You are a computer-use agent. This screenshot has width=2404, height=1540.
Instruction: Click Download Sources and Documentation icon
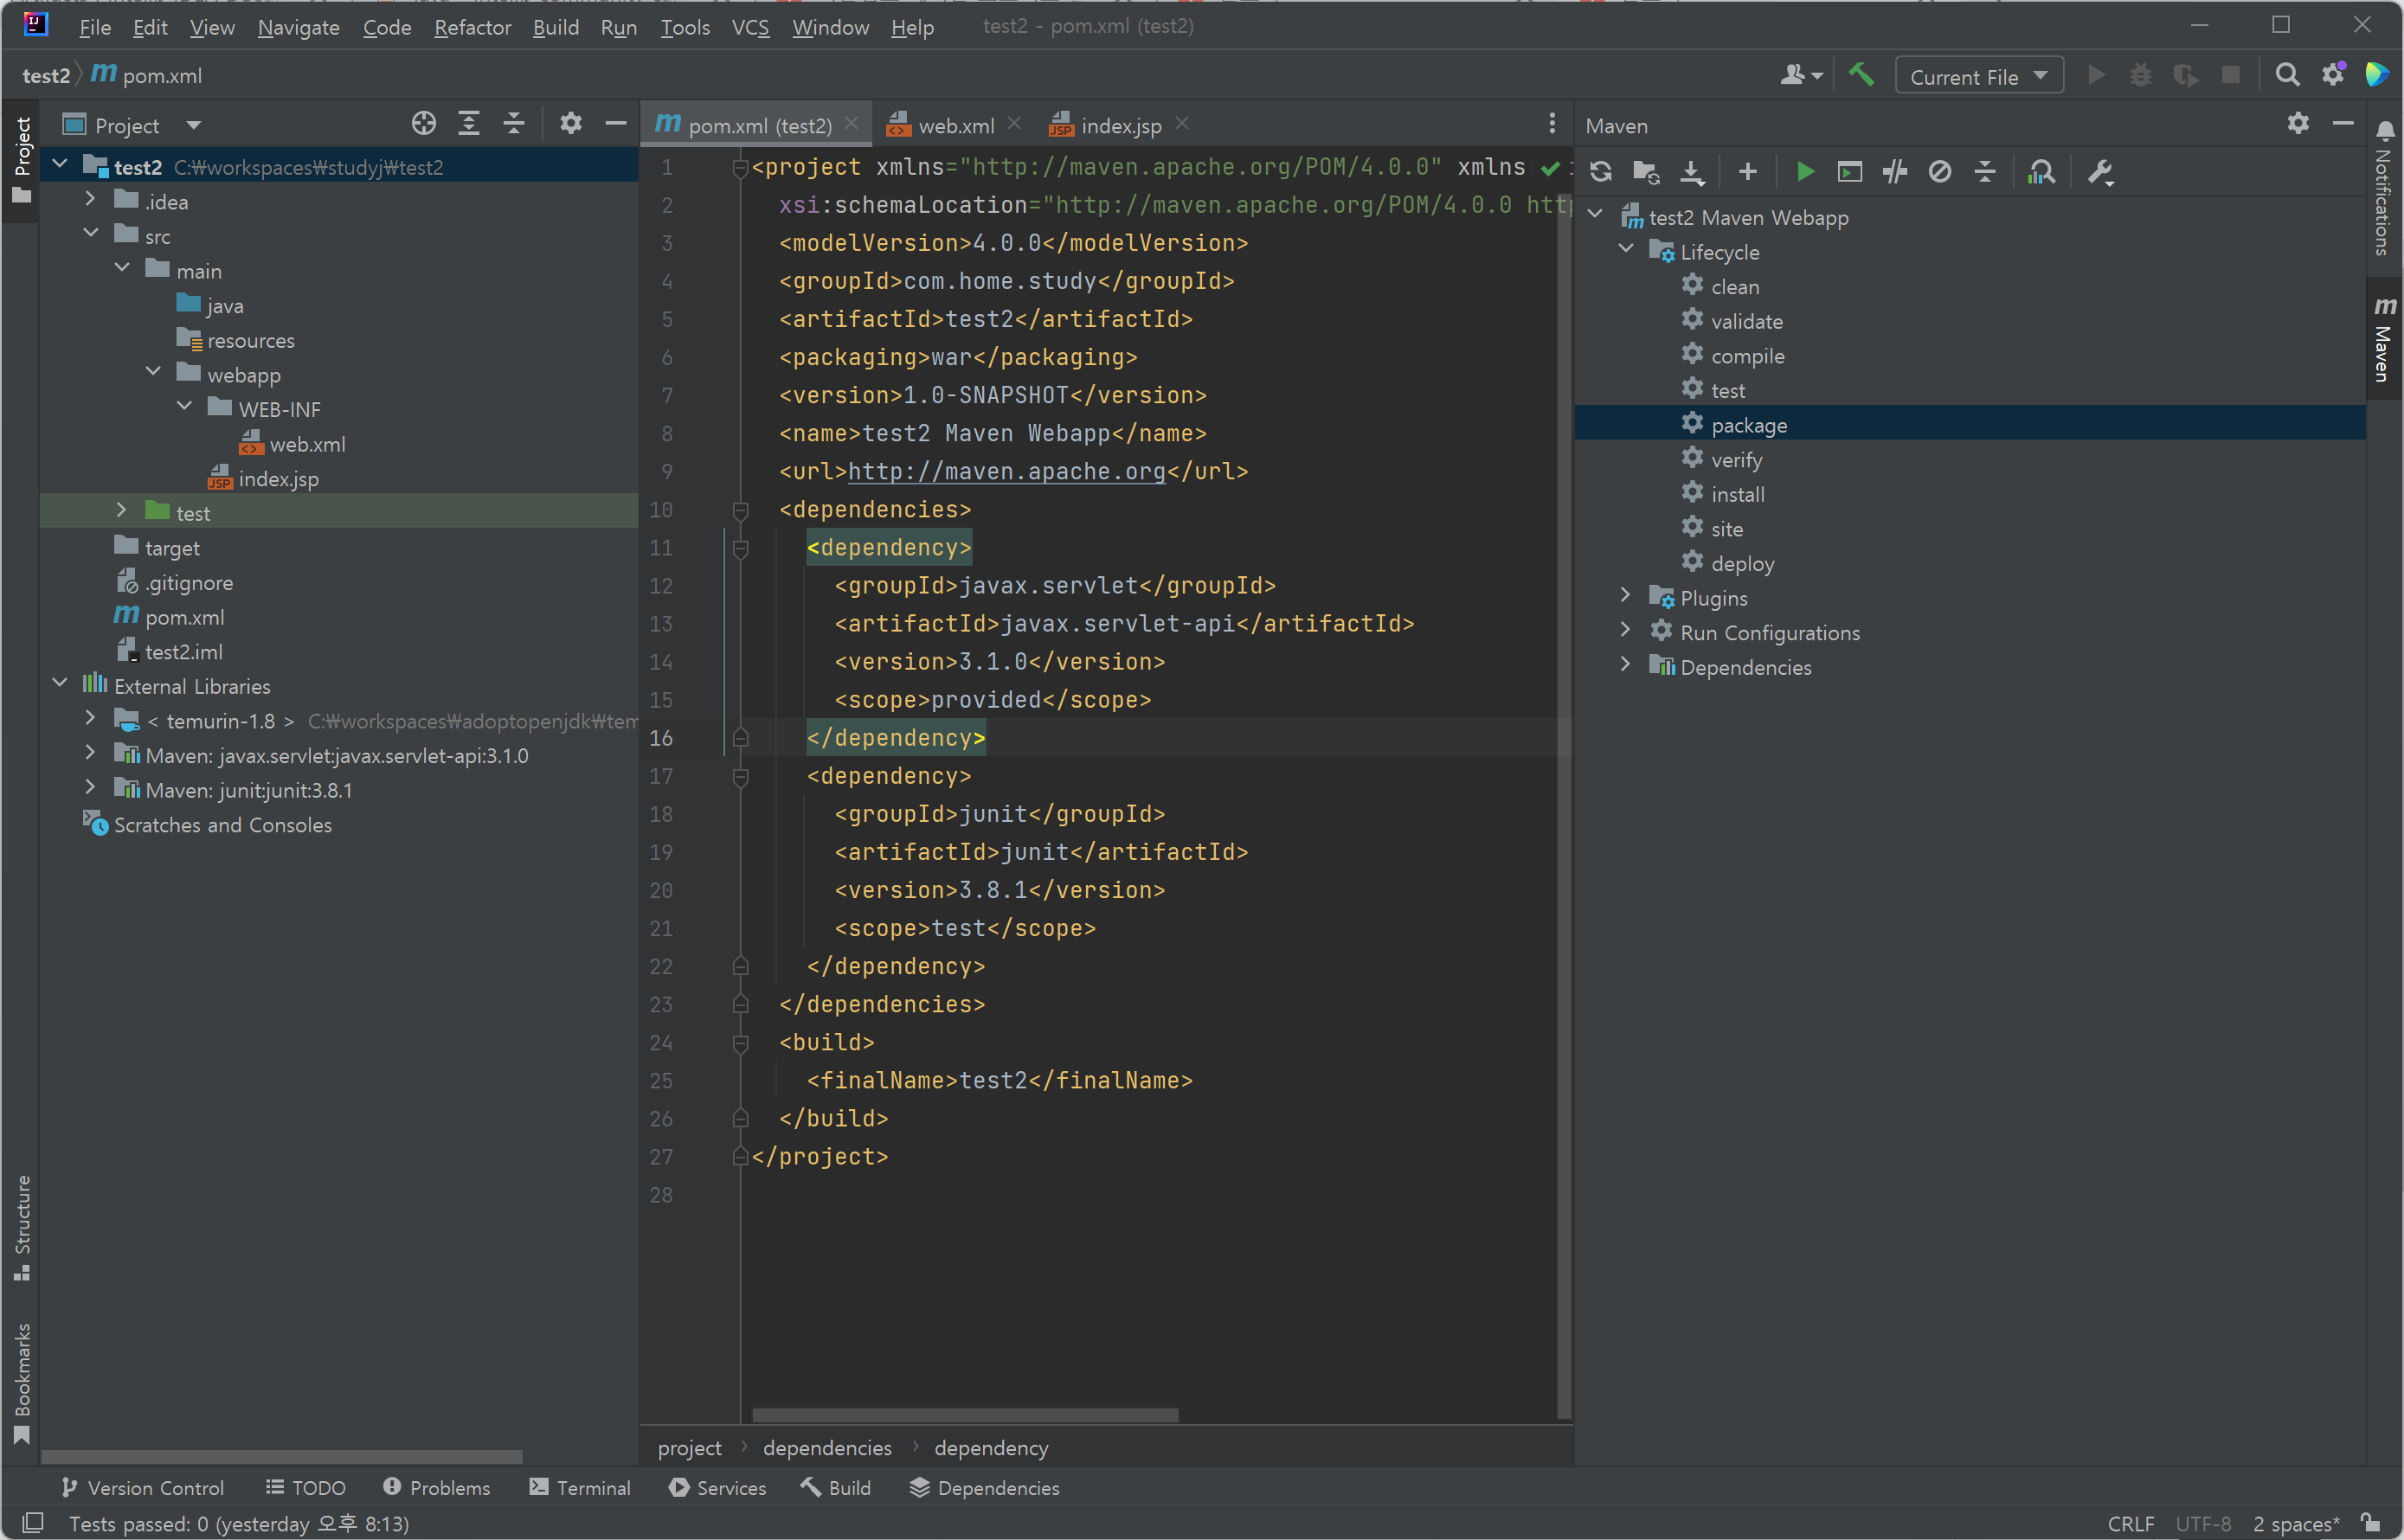point(1692,172)
